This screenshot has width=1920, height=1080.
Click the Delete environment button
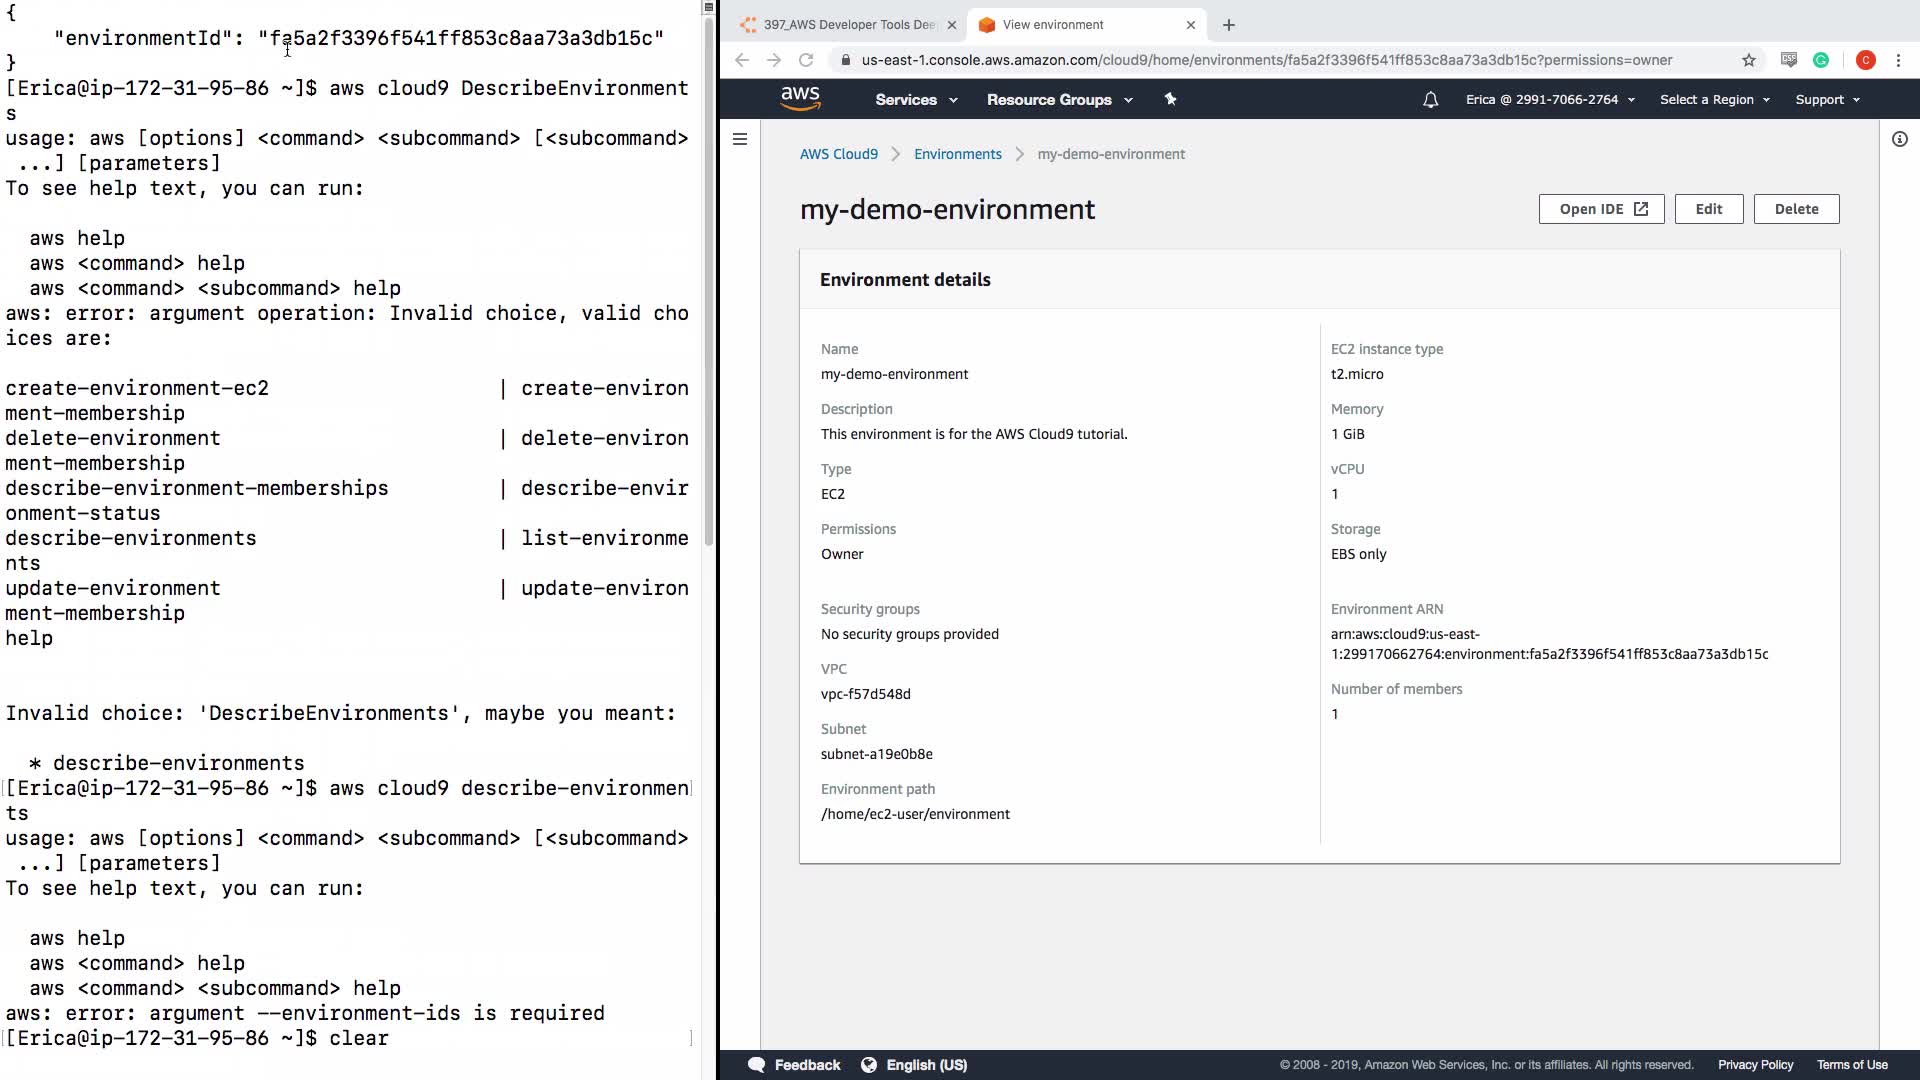(x=1796, y=209)
